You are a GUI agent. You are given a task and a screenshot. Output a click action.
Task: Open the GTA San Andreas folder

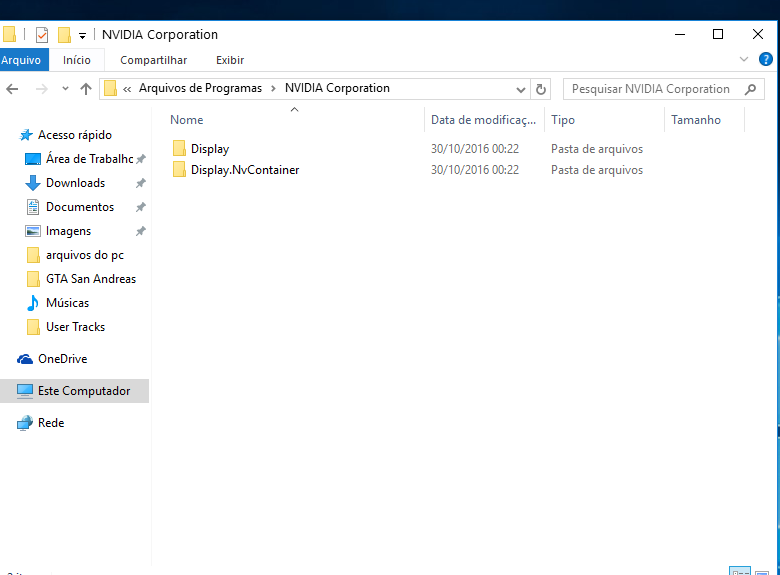click(x=91, y=279)
